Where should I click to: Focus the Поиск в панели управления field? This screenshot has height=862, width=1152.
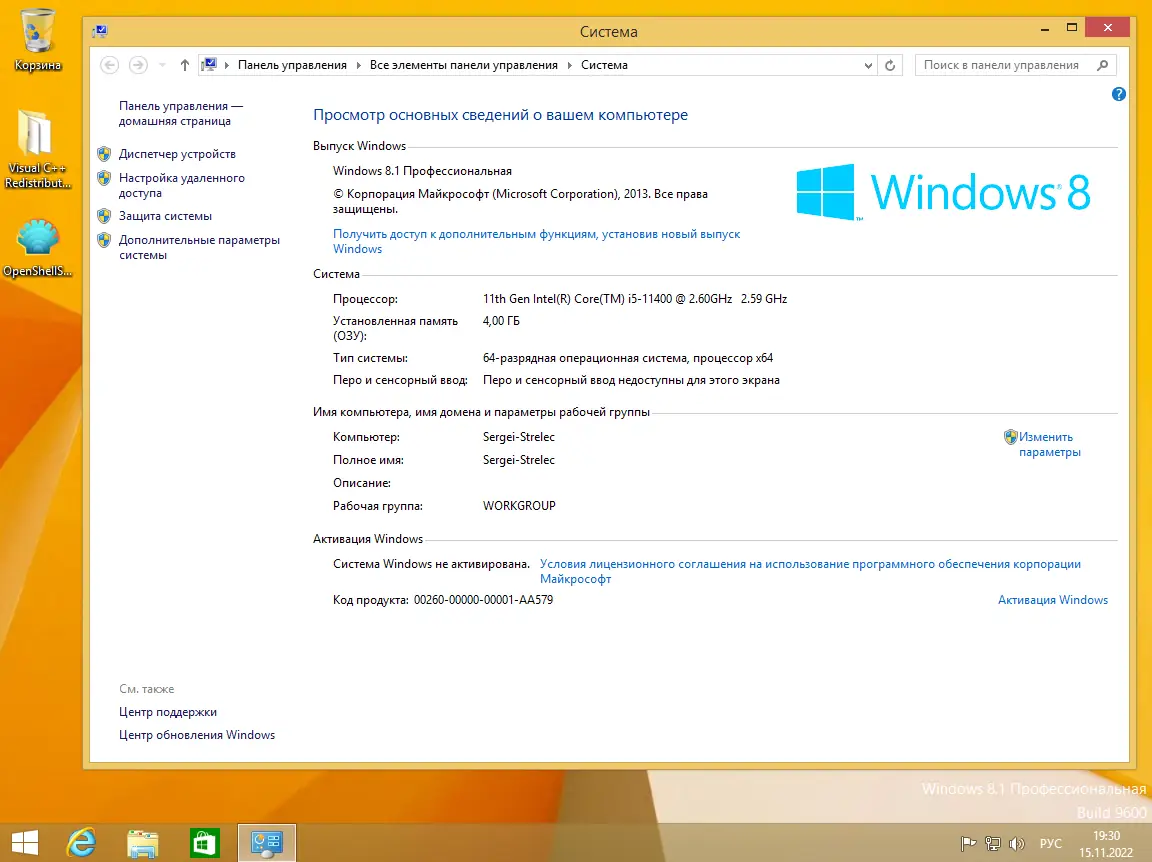1015,65
